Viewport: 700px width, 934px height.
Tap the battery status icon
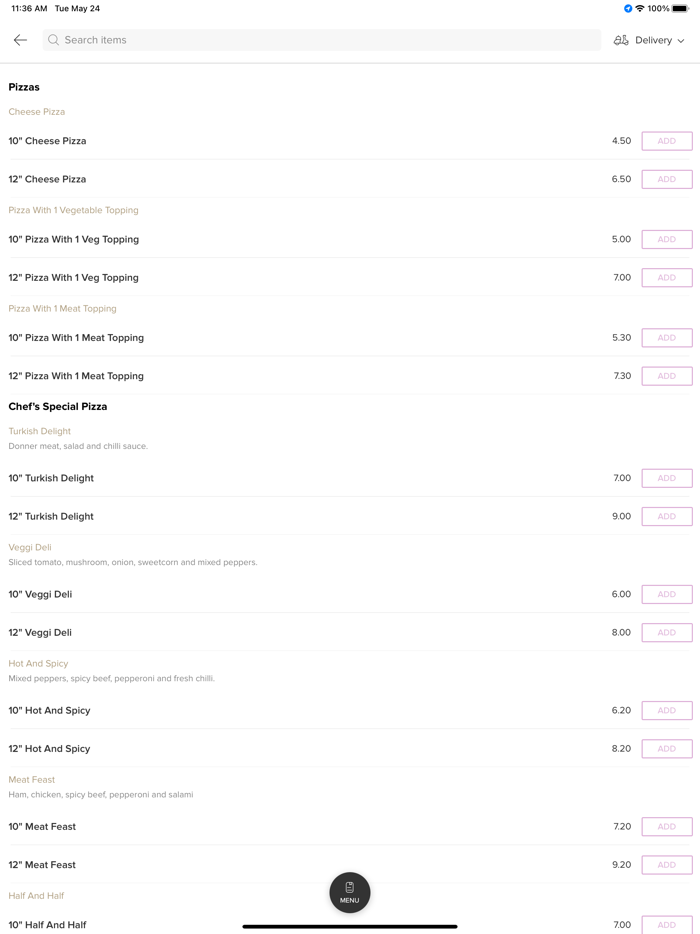[680, 9]
